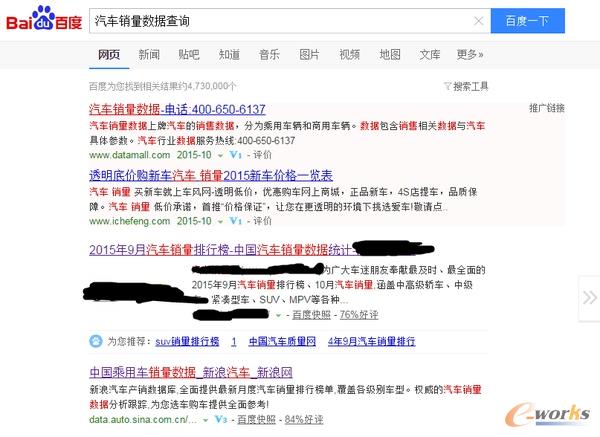The image size is (600, 437).
Task: Click the 百度一下 search button
Action: click(x=528, y=21)
